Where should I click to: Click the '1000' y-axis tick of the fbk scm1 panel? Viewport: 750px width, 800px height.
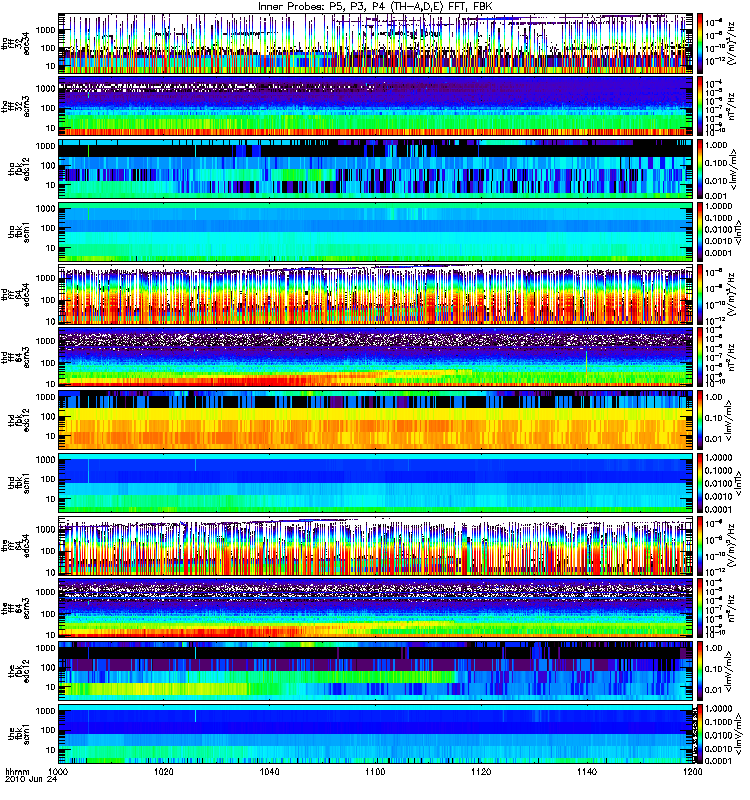point(46,711)
